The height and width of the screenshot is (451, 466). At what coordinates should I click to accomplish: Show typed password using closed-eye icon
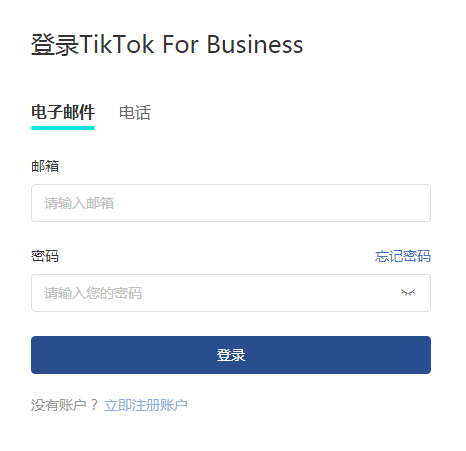point(408,293)
